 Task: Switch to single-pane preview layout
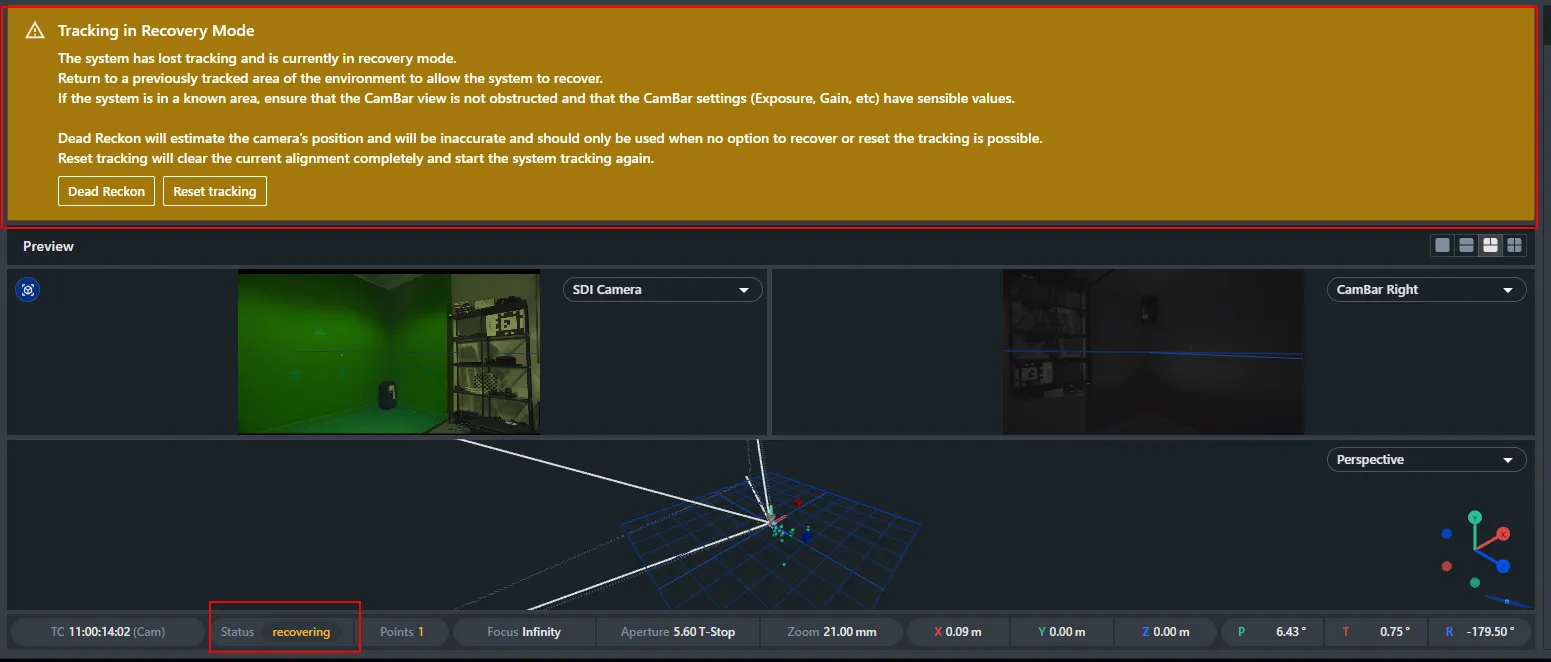point(1443,246)
